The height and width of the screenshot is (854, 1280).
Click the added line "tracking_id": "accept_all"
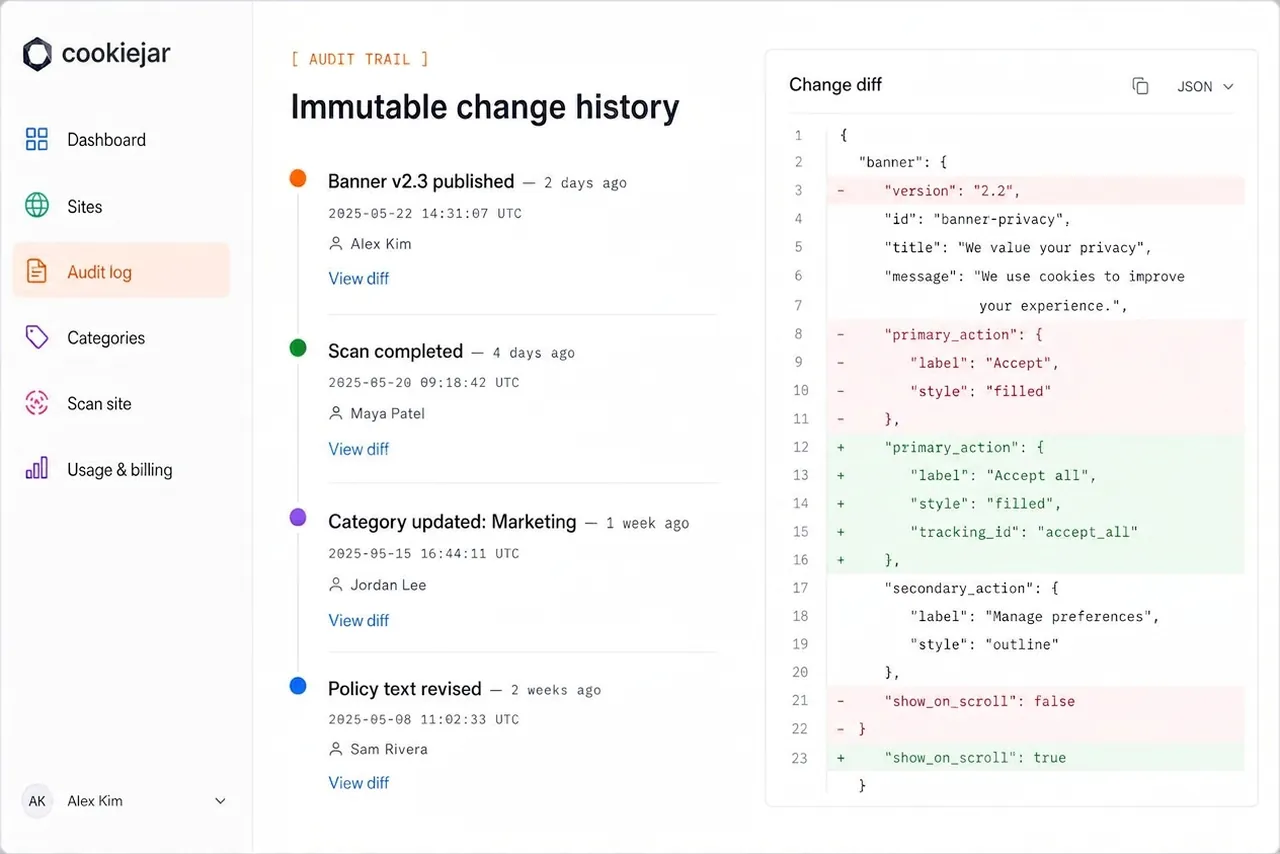click(x=1035, y=532)
